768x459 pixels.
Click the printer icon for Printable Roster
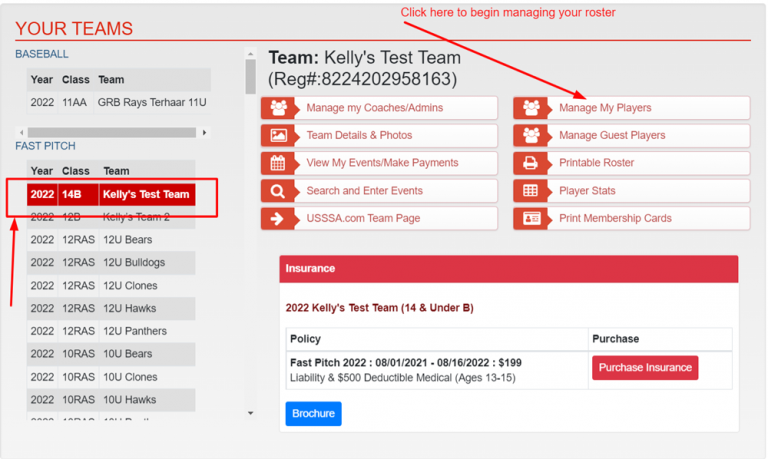click(531, 163)
